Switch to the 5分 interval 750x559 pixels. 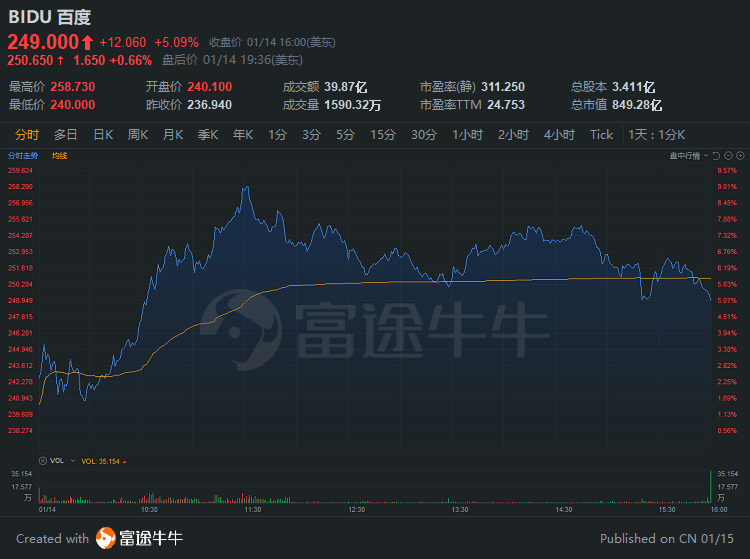point(345,135)
